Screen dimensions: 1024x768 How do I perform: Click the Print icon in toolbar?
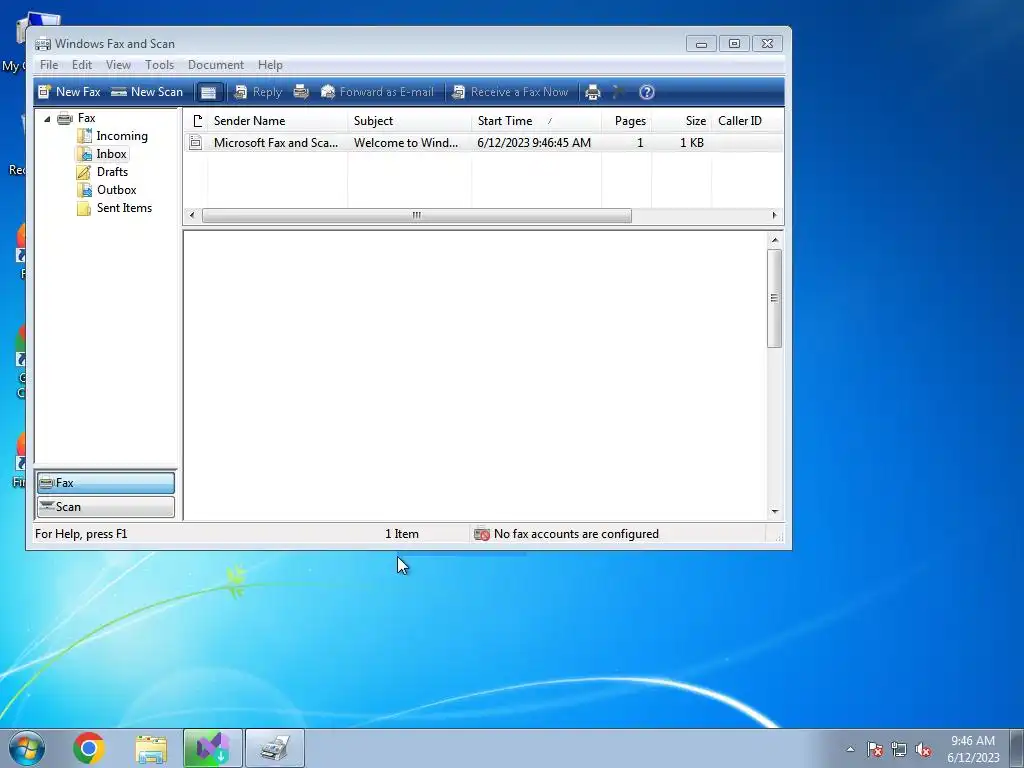pos(592,92)
